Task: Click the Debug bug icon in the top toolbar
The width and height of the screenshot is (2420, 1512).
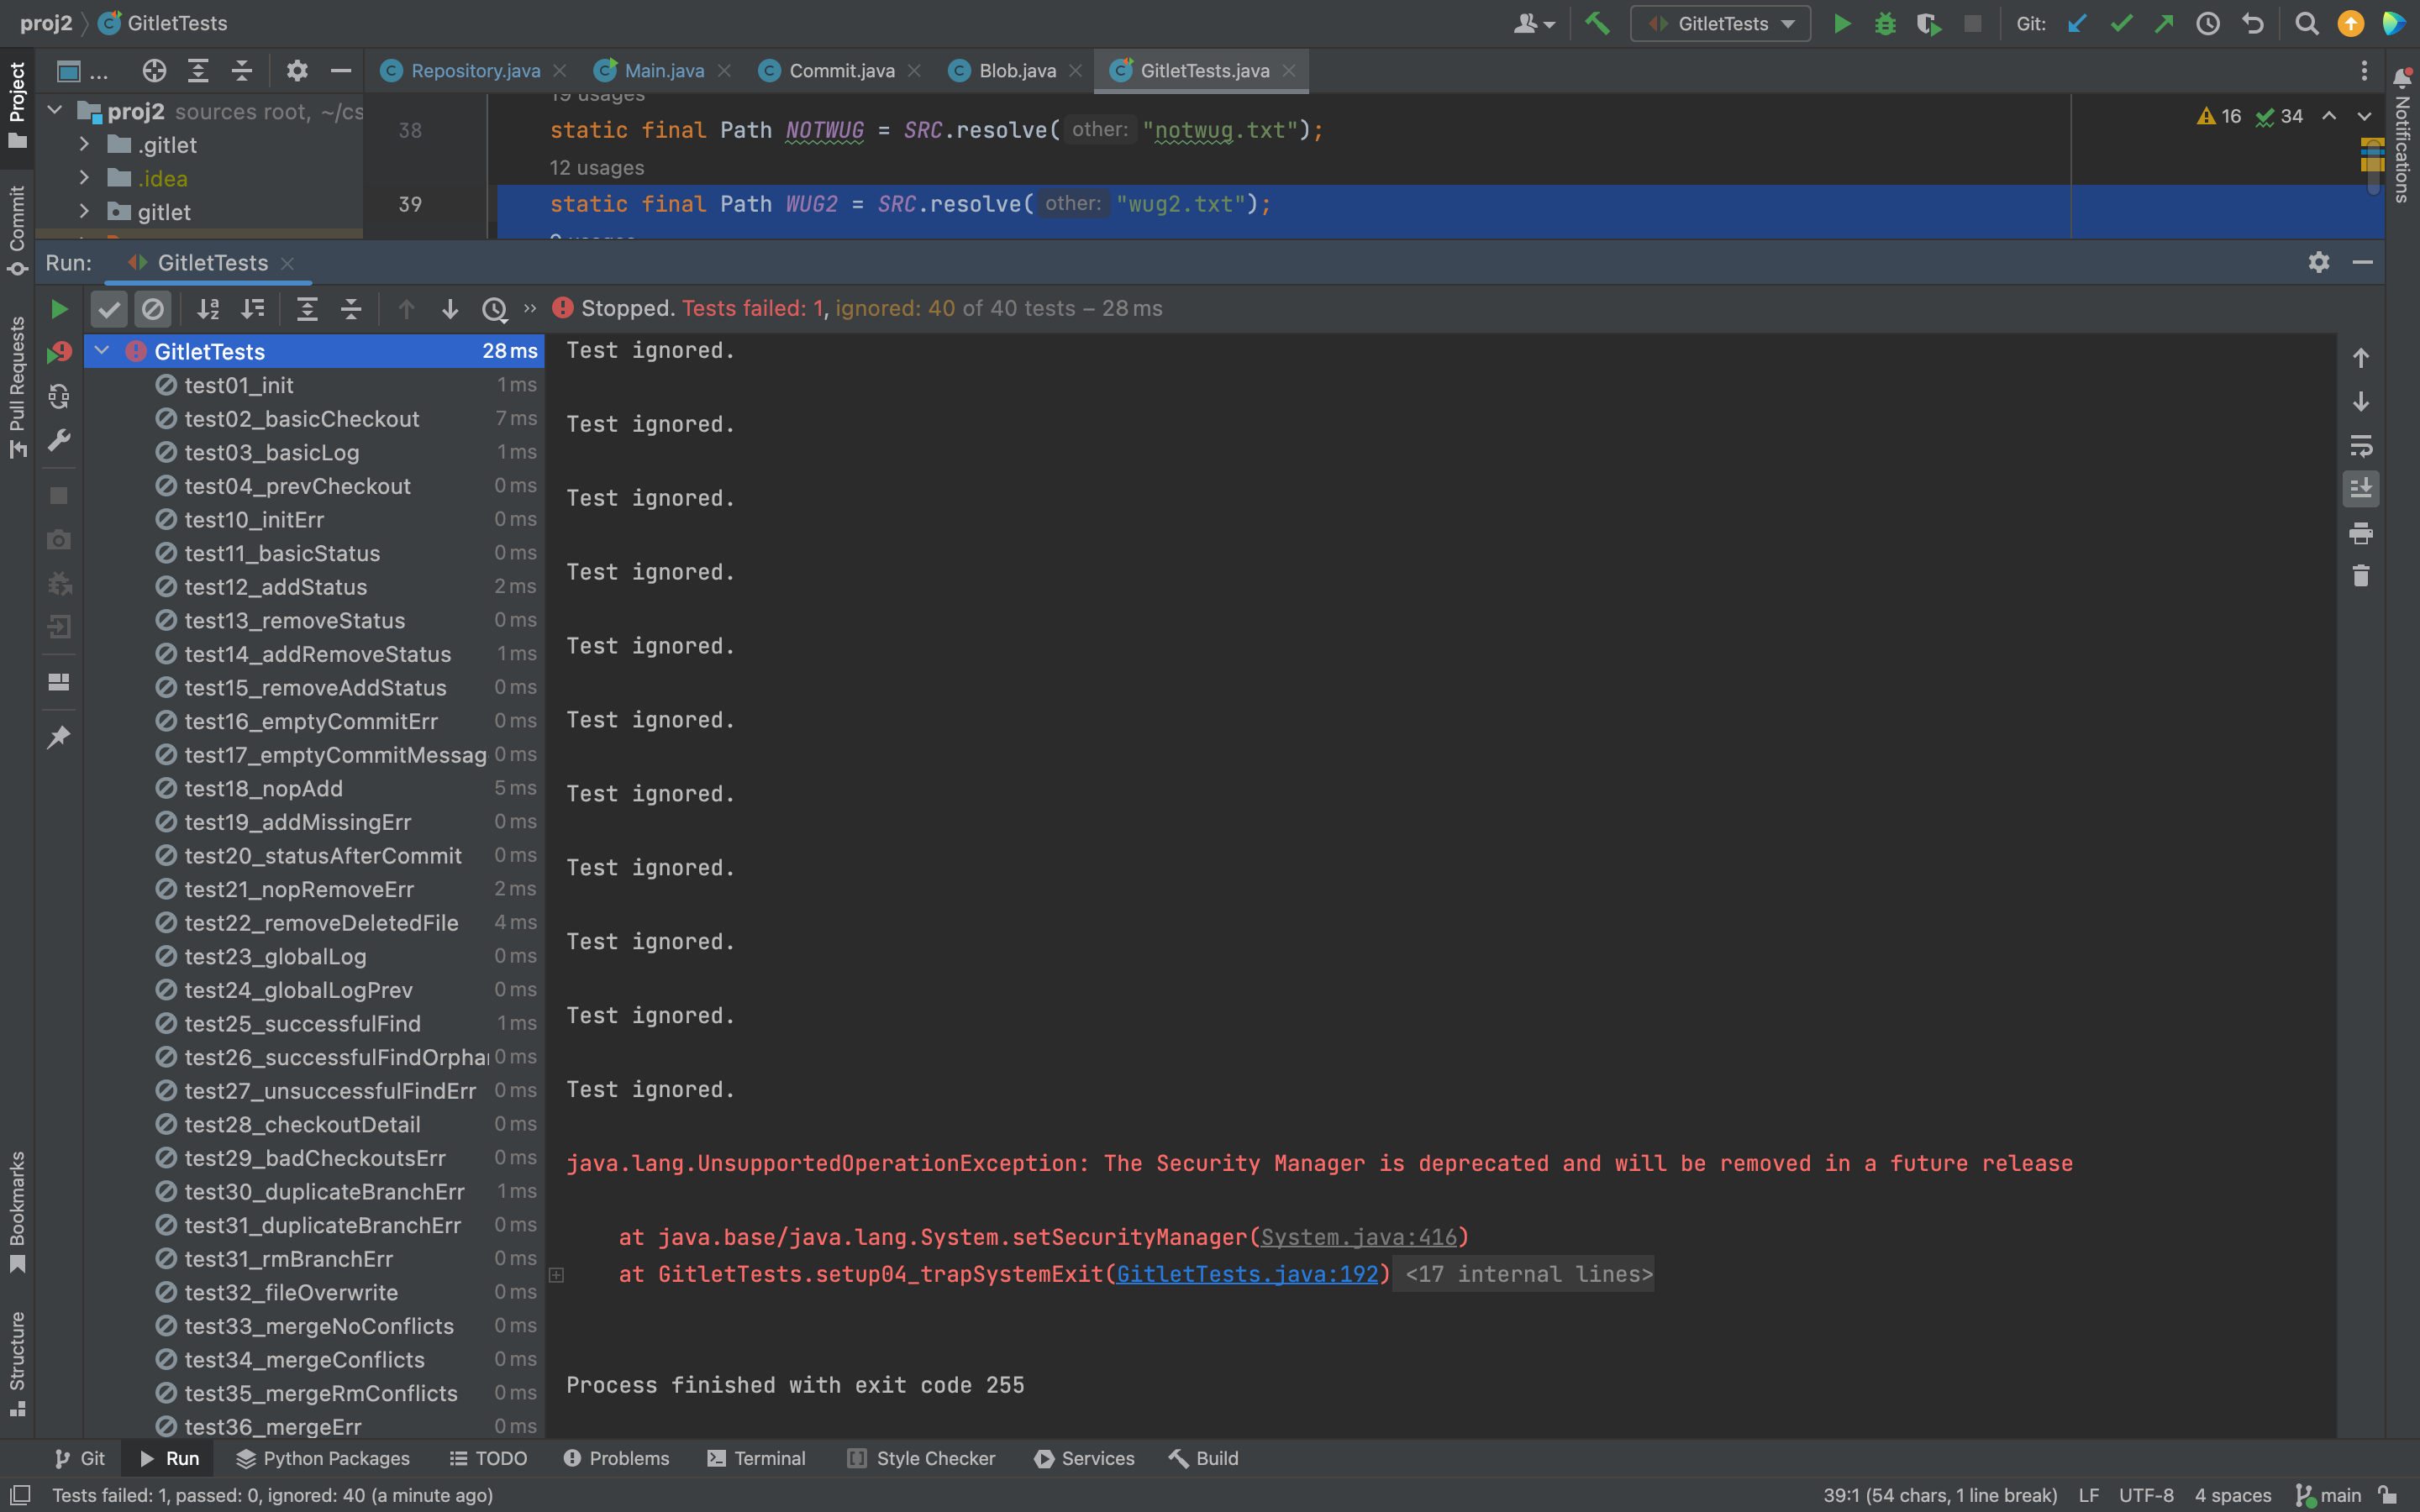Action: pyautogui.click(x=1885, y=24)
